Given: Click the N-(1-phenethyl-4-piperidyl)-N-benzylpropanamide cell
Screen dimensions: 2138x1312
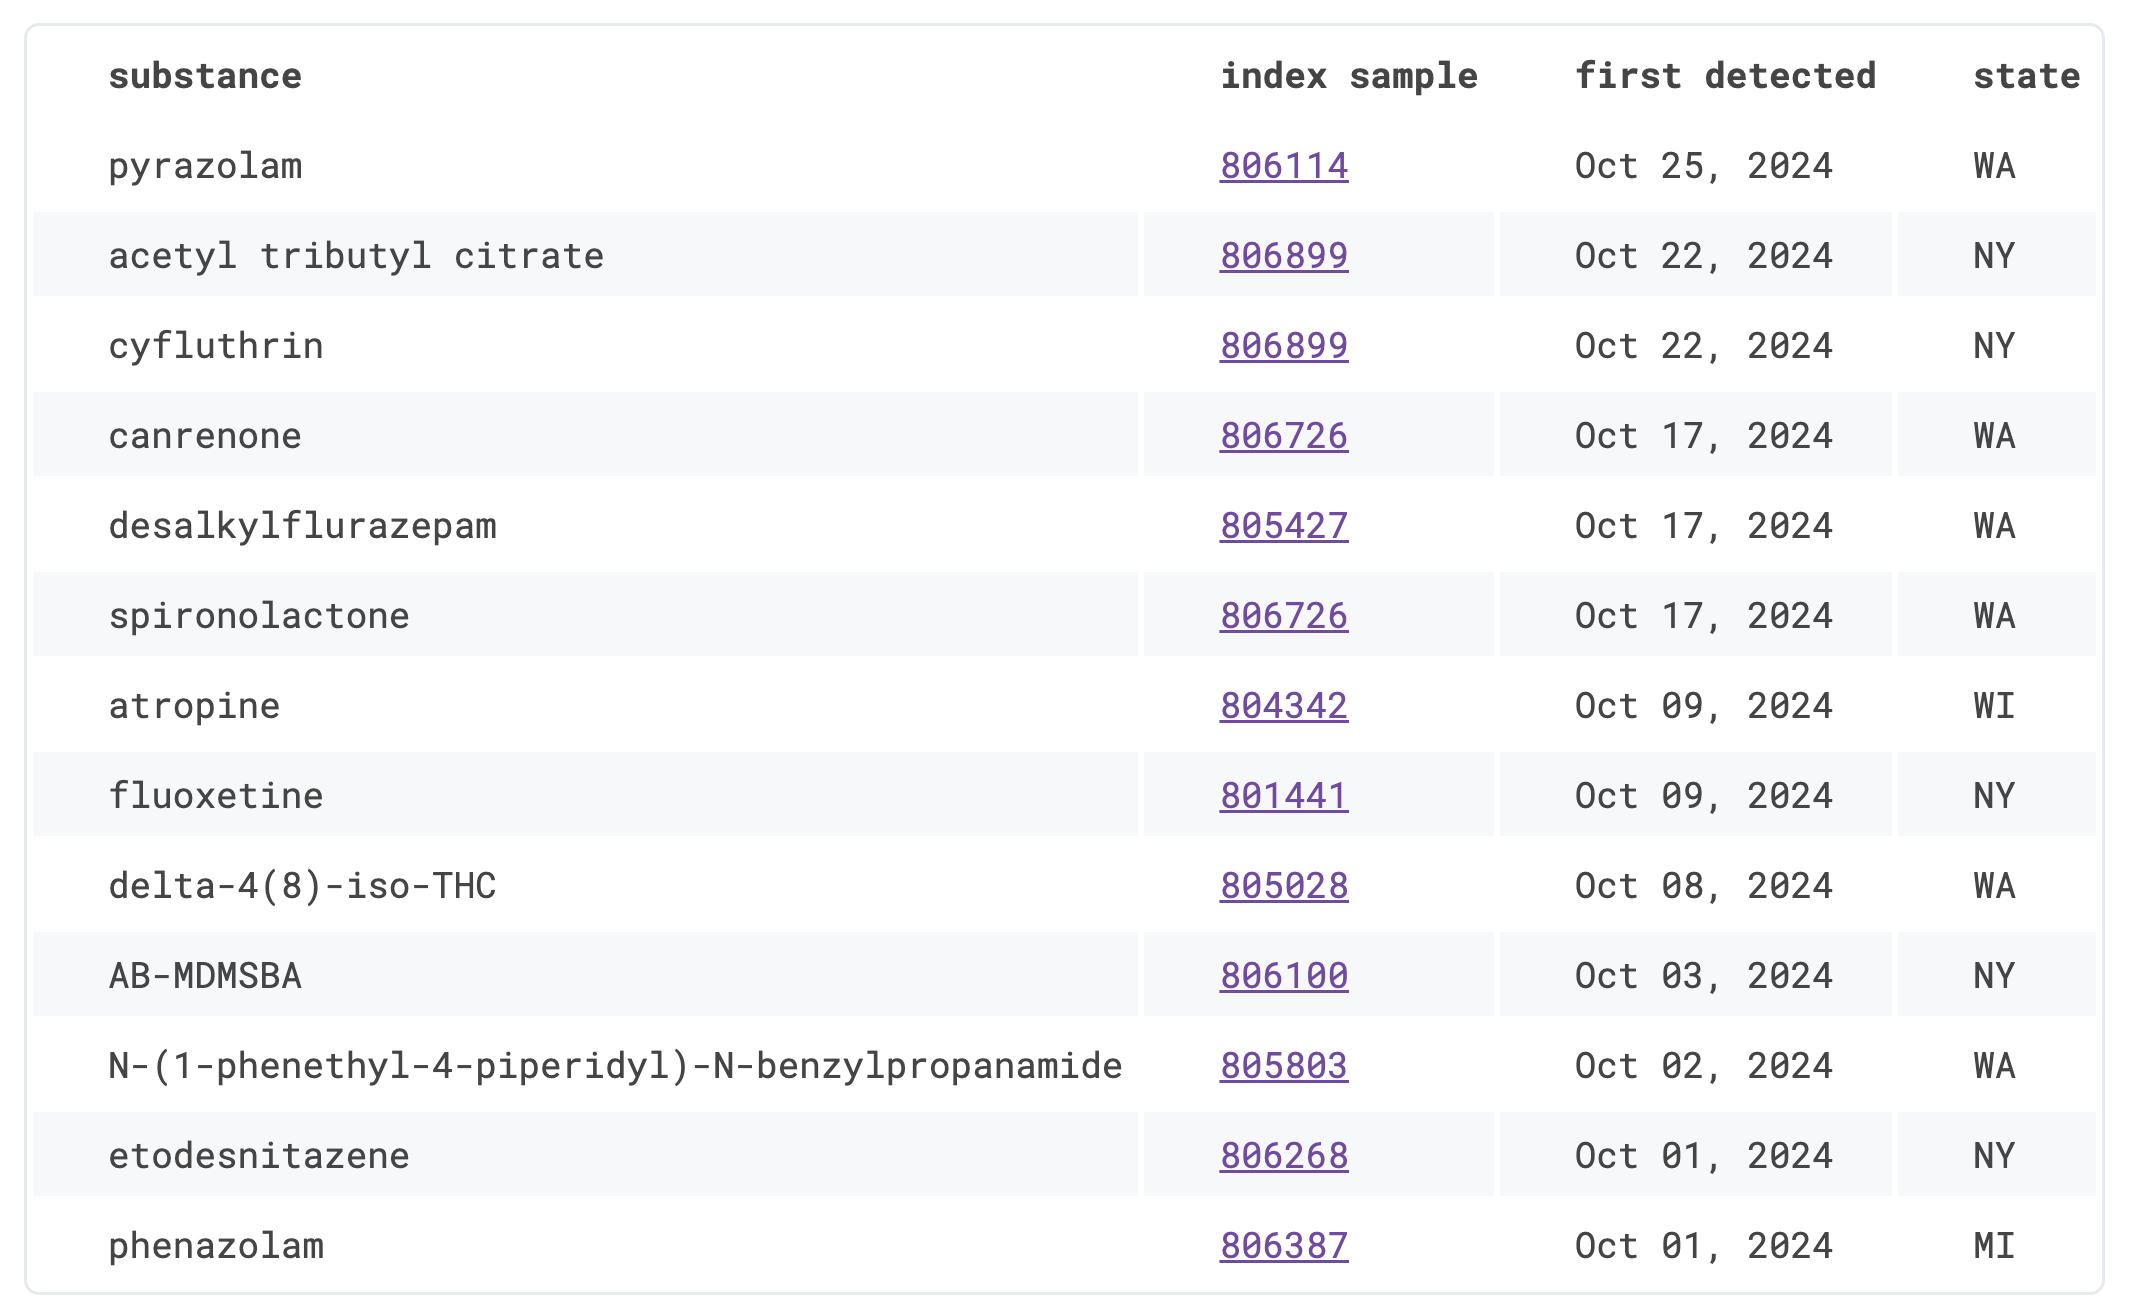Looking at the screenshot, I should point(615,1066).
